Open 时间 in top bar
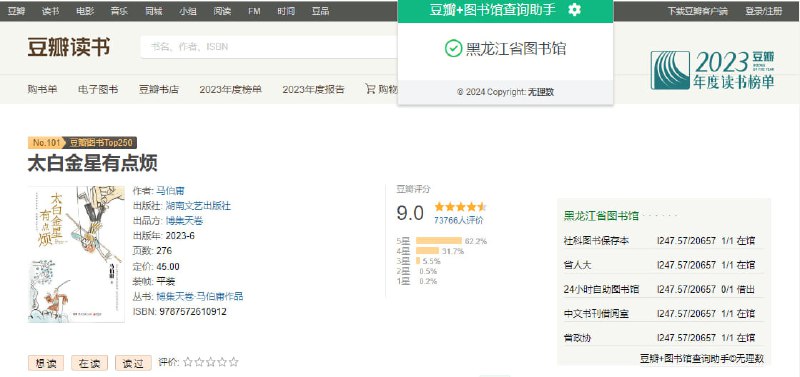Screen dimensions: 800x377 tap(286, 11)
